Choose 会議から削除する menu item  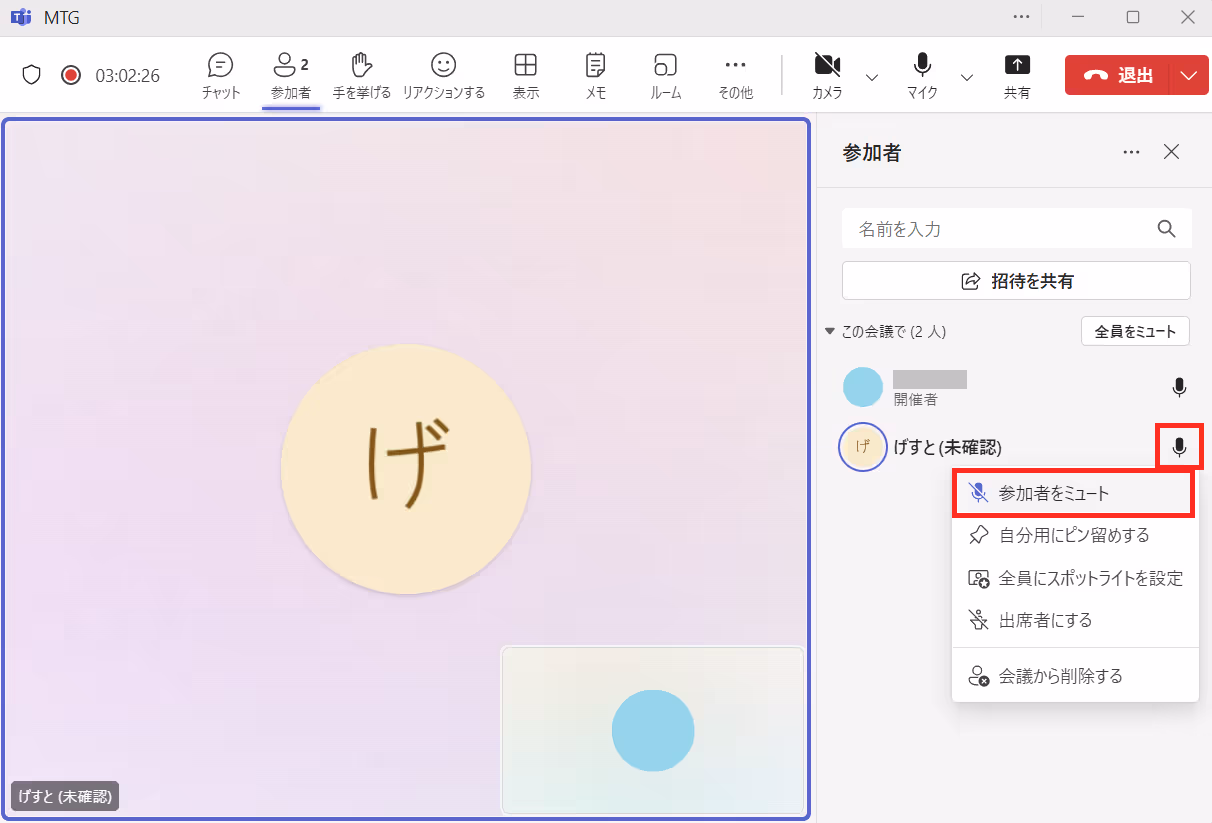click(x=1075, y=676)
